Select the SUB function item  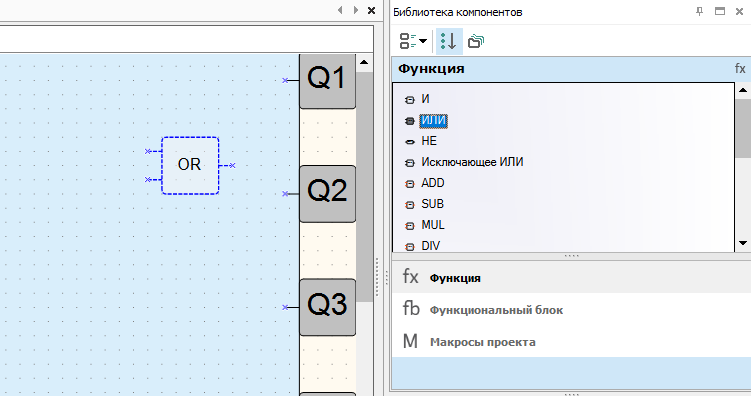pos(432,204)
